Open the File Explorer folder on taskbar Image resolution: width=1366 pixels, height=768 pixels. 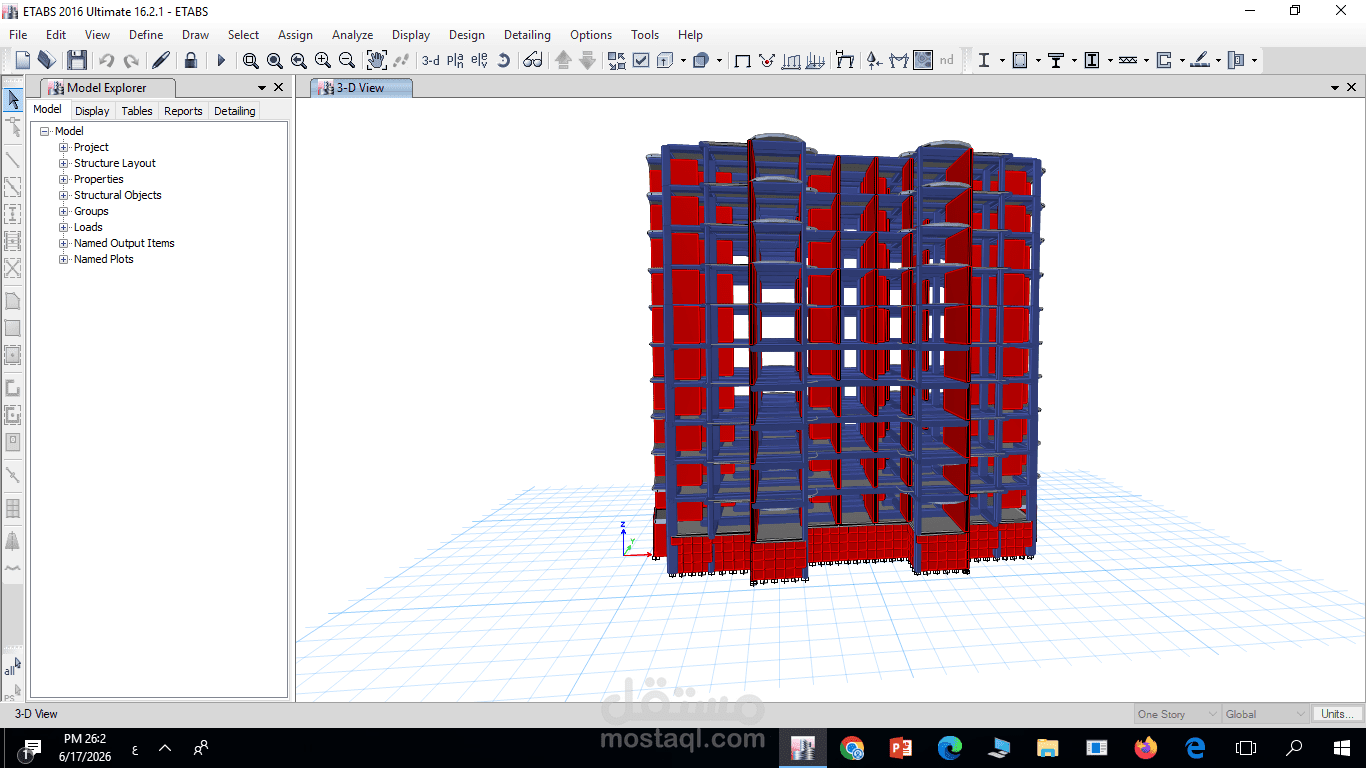(x=1047, y=747)
